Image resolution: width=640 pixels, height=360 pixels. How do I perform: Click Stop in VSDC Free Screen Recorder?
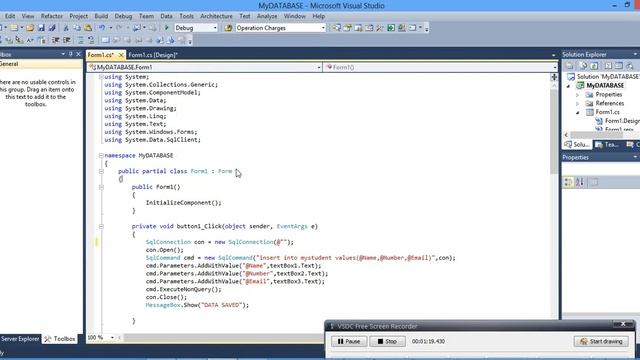pyautogui.click(x=387, y=341)
